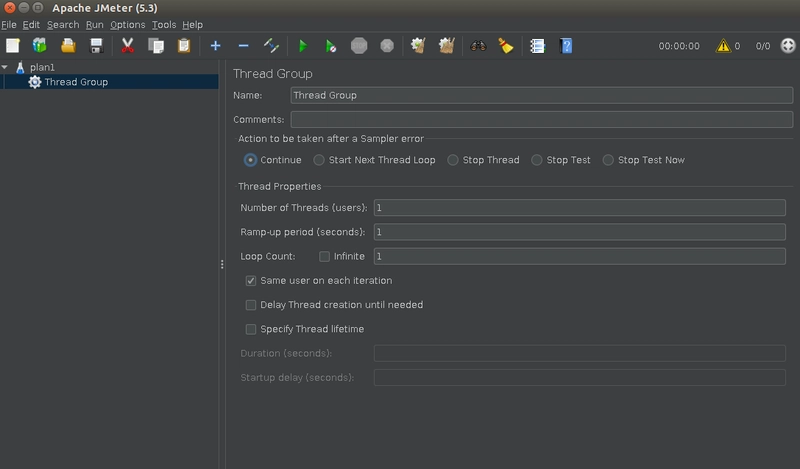
Task: Open the Search menu
Action: click(x=63, y=24)
